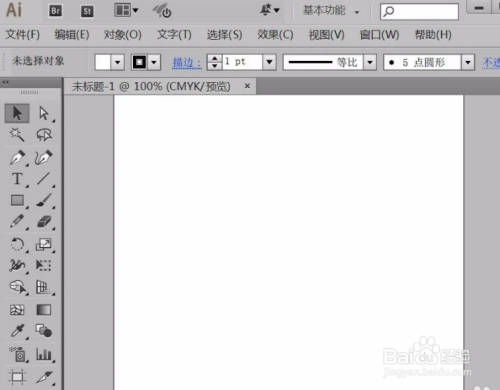Select the Free Transform tool
This screenshot has height=390, width=500.
pos(44,266)
